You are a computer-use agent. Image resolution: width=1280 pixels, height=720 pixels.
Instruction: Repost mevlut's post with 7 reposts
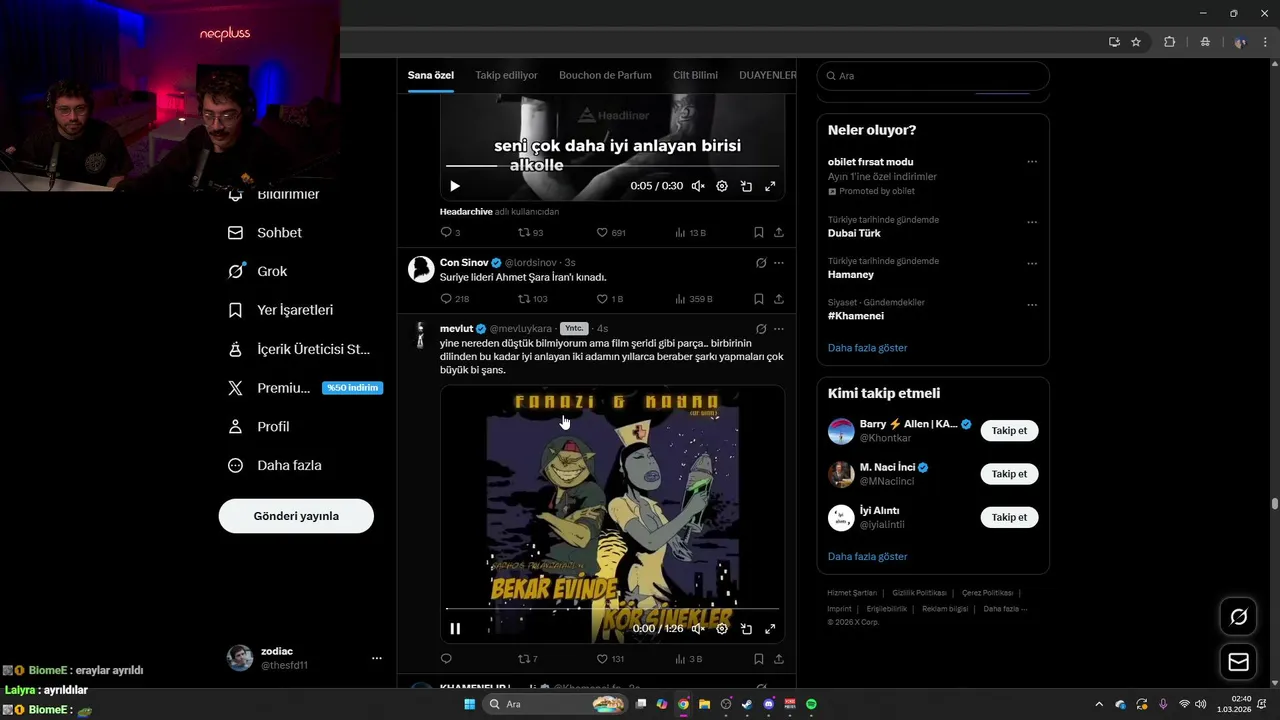523,659
